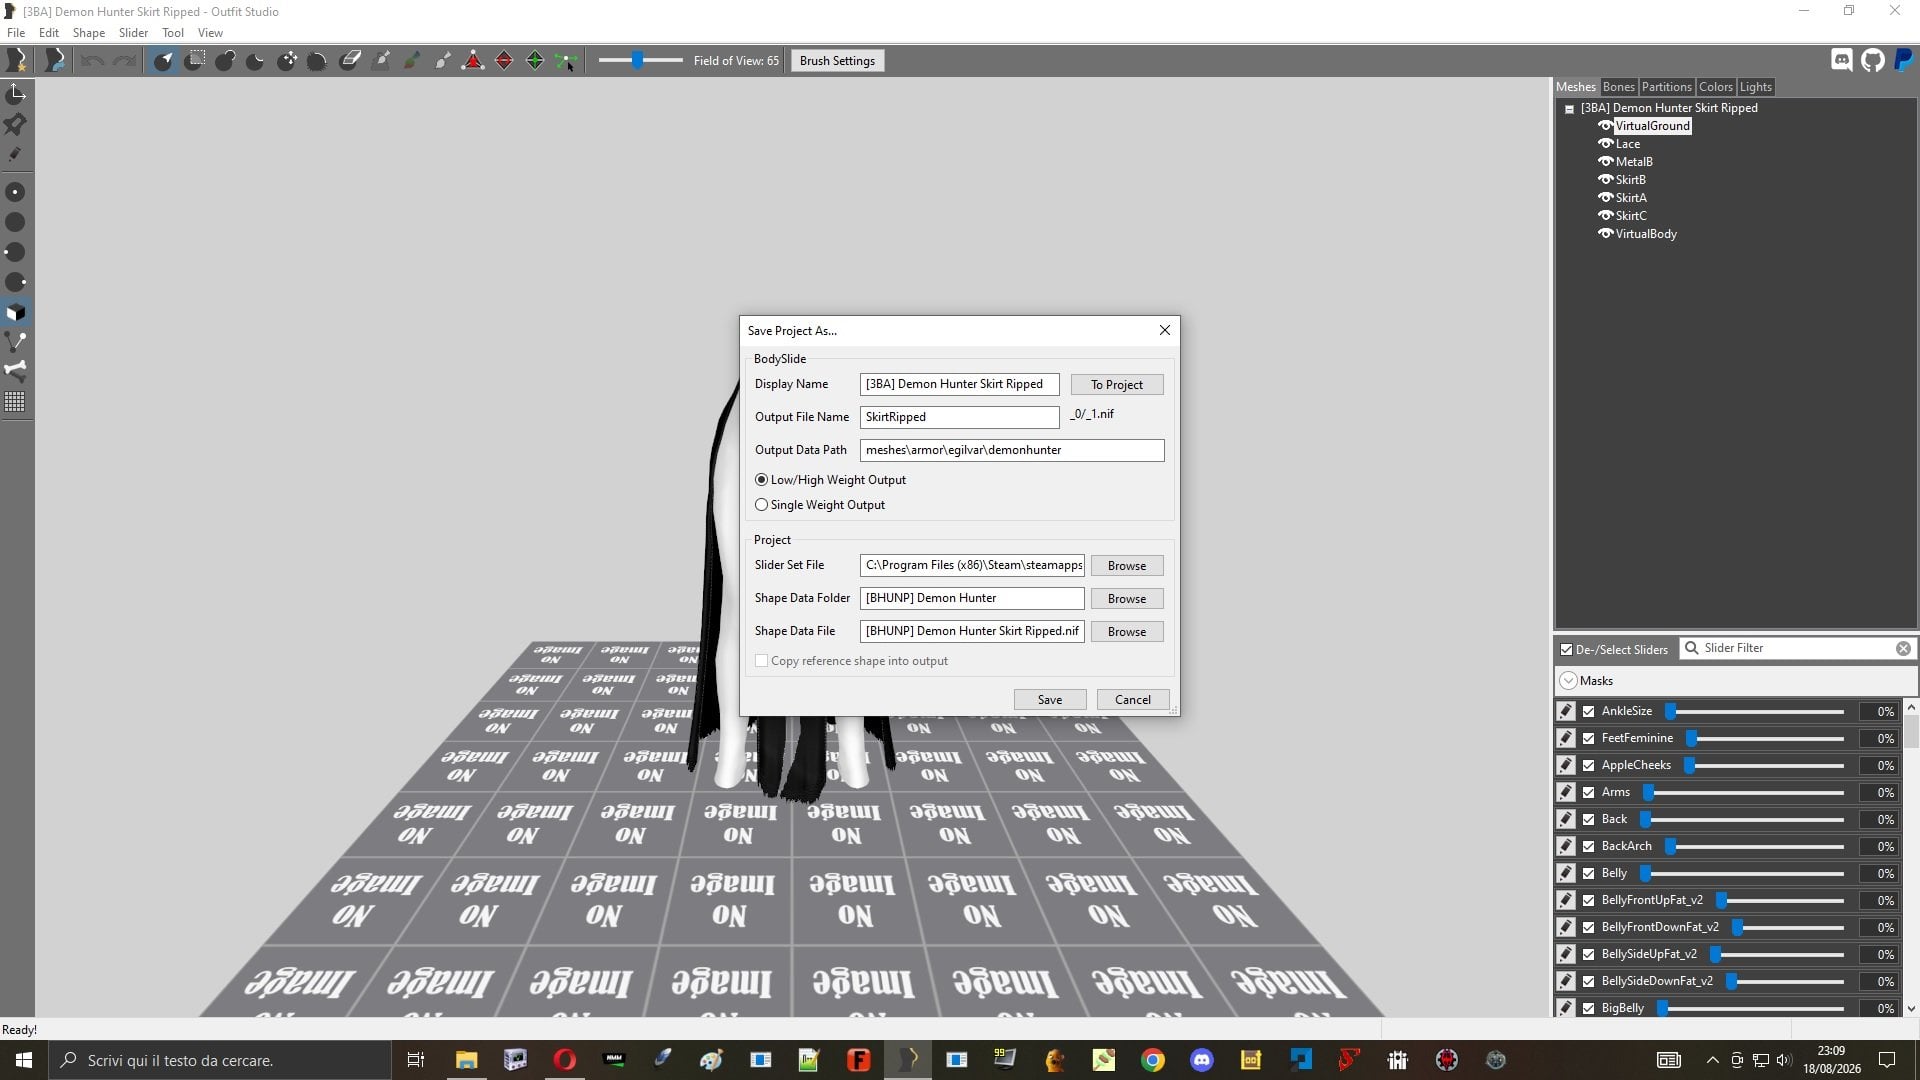Enable the Transform tool in sidebar

point(15,94)
